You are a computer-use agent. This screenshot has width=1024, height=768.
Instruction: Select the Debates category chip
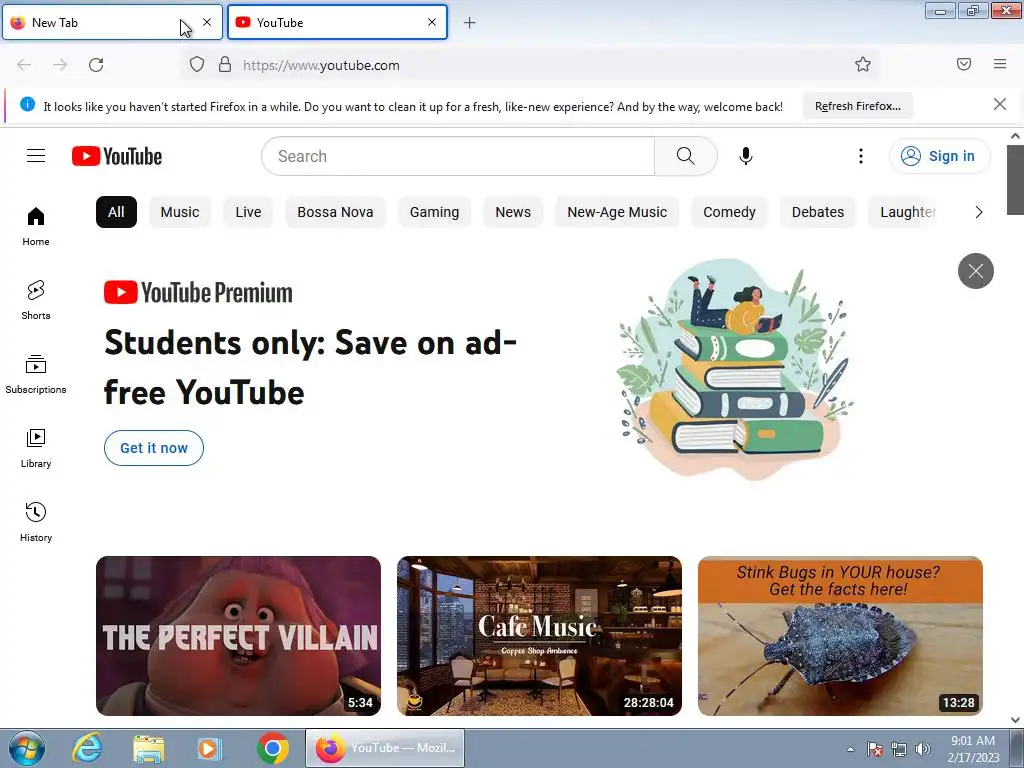pos(818,212)
